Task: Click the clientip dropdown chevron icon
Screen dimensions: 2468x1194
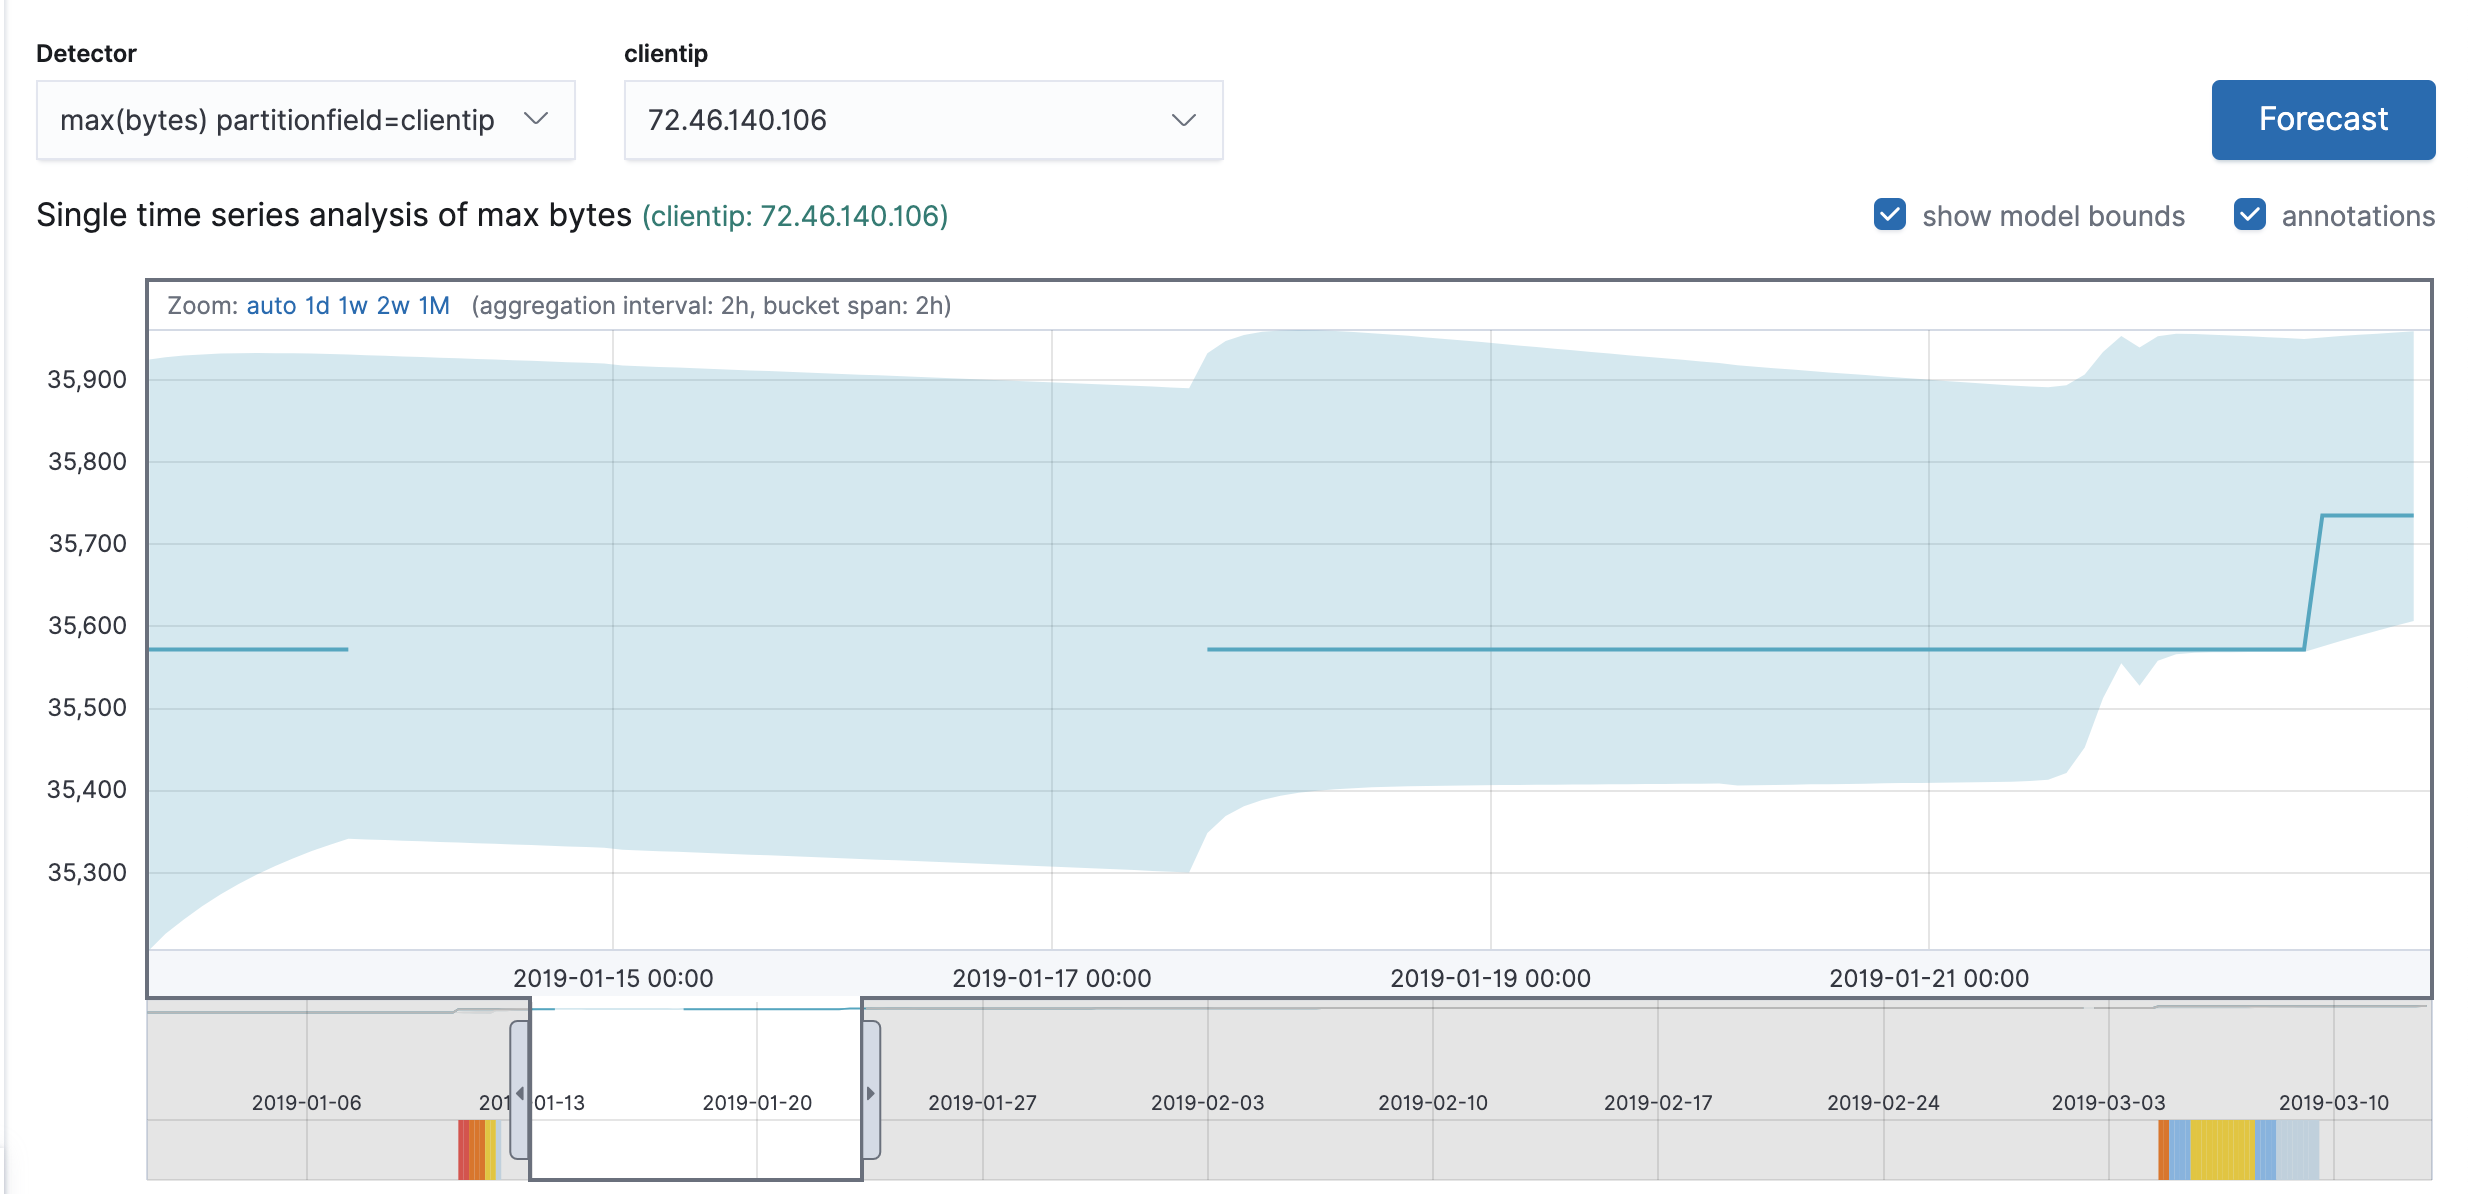Action: point(1183,120)
